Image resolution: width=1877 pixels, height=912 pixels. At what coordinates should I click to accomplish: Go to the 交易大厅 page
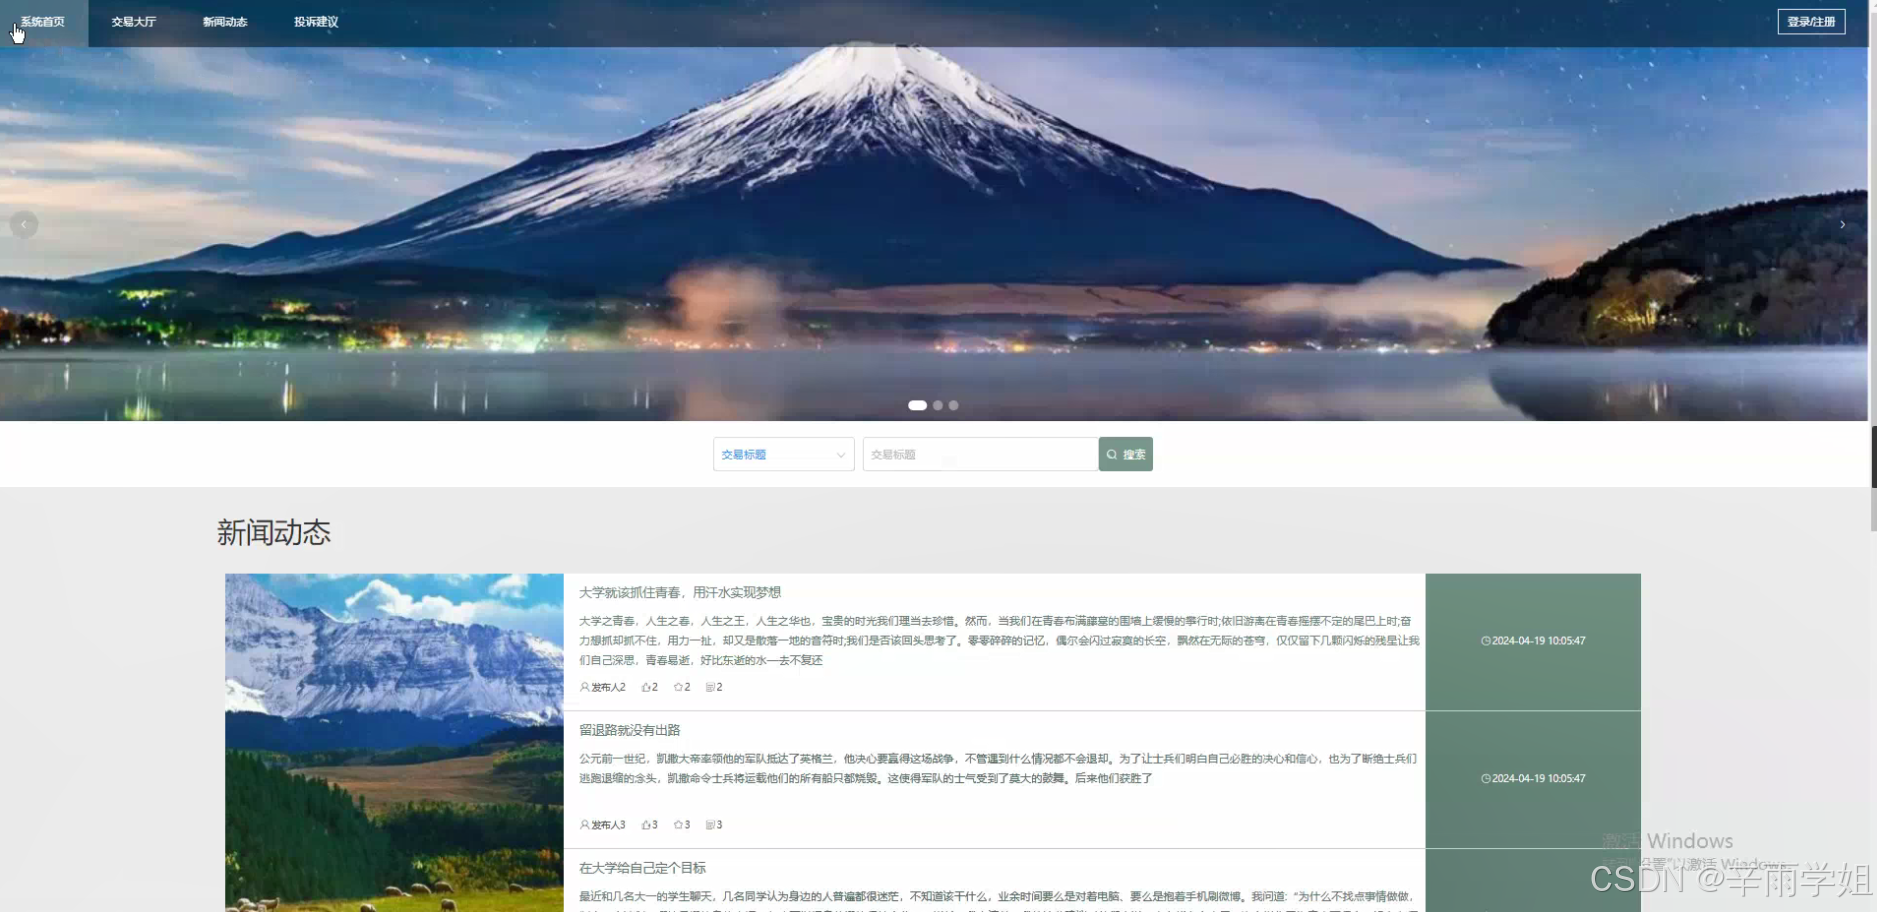134,22
